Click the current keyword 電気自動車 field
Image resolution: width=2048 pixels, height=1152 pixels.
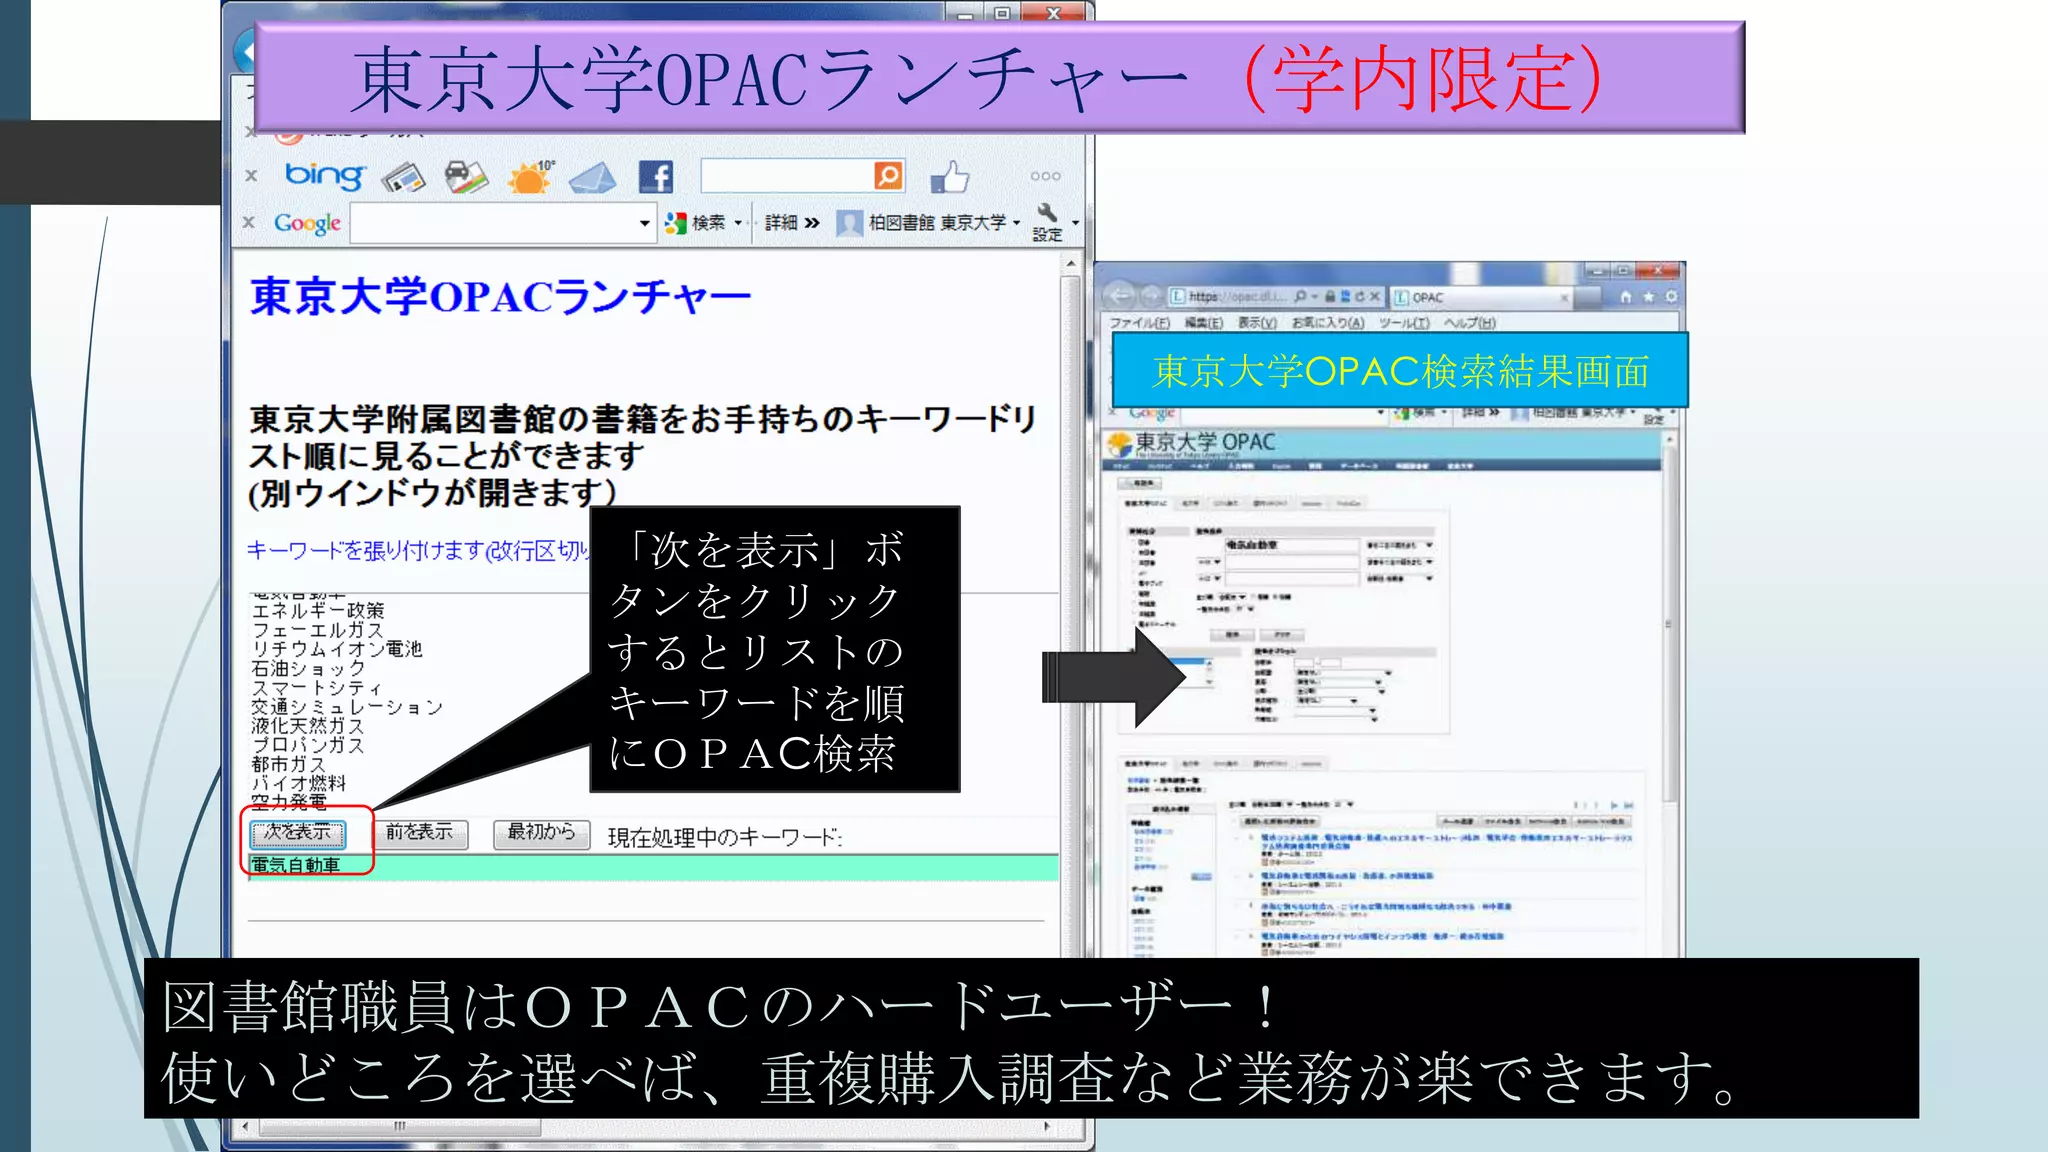pyautogui.click(x=653, y=866)
